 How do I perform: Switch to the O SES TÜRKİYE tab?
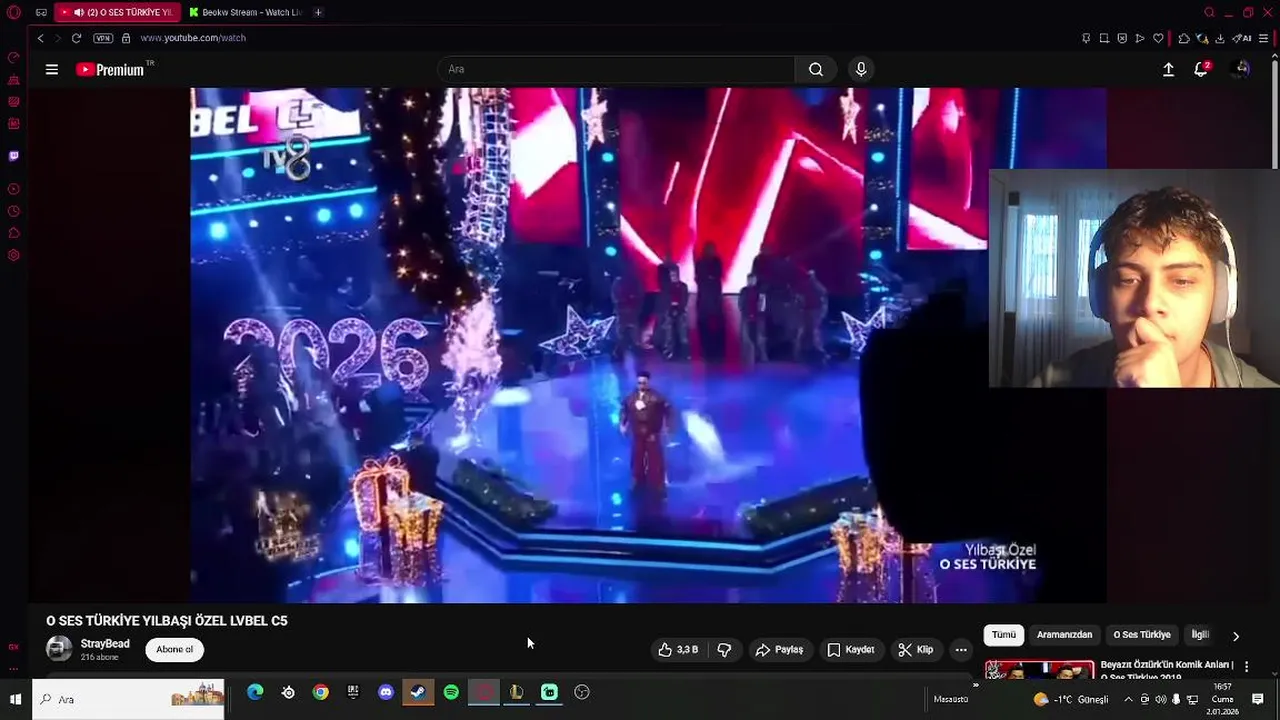pyautogui.click(x=117, y=12)
